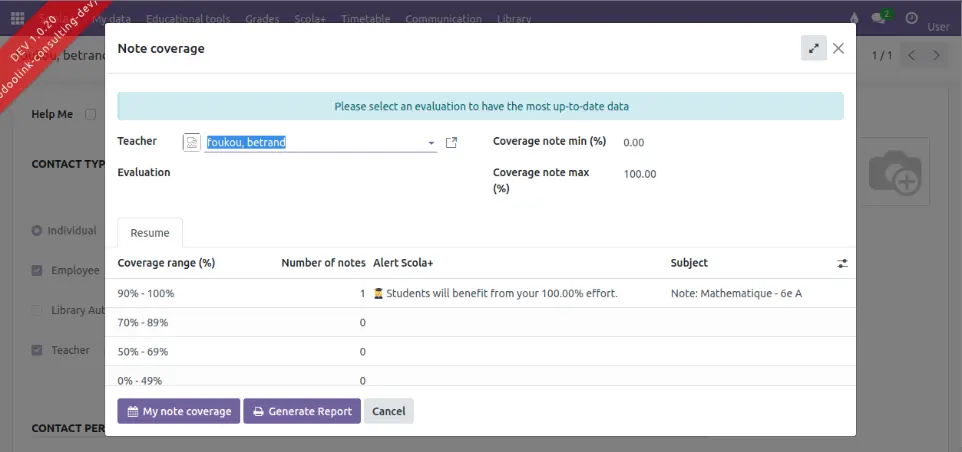Open the Communication menu
Image resolution: width=962 pixels, height=452 pixels.
[441, 18]
